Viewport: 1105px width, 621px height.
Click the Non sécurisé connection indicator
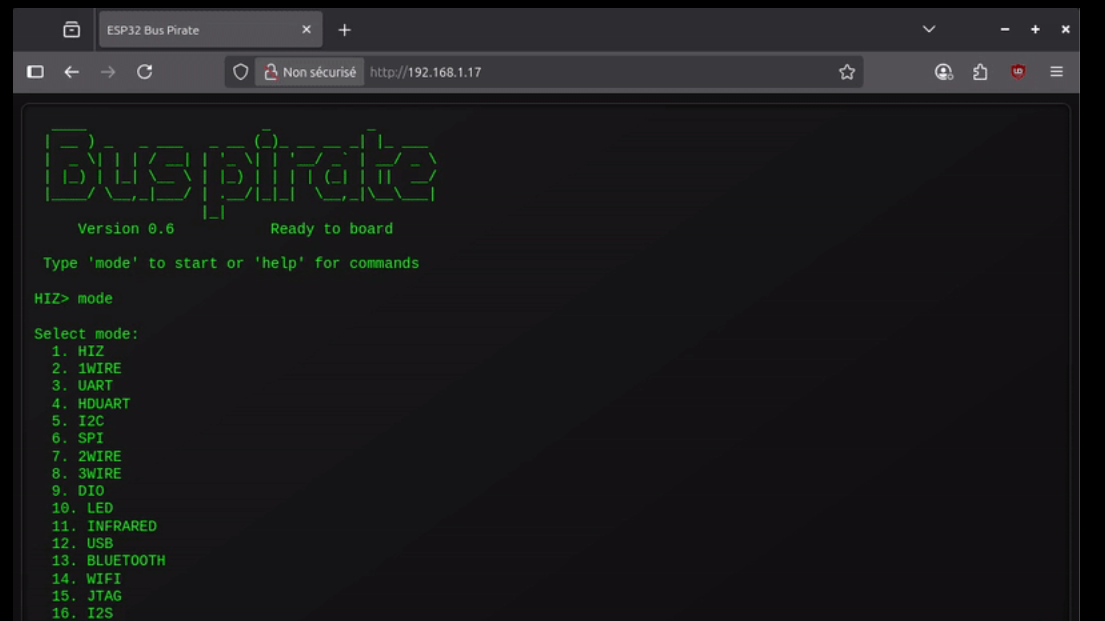[x=310, y=72]
